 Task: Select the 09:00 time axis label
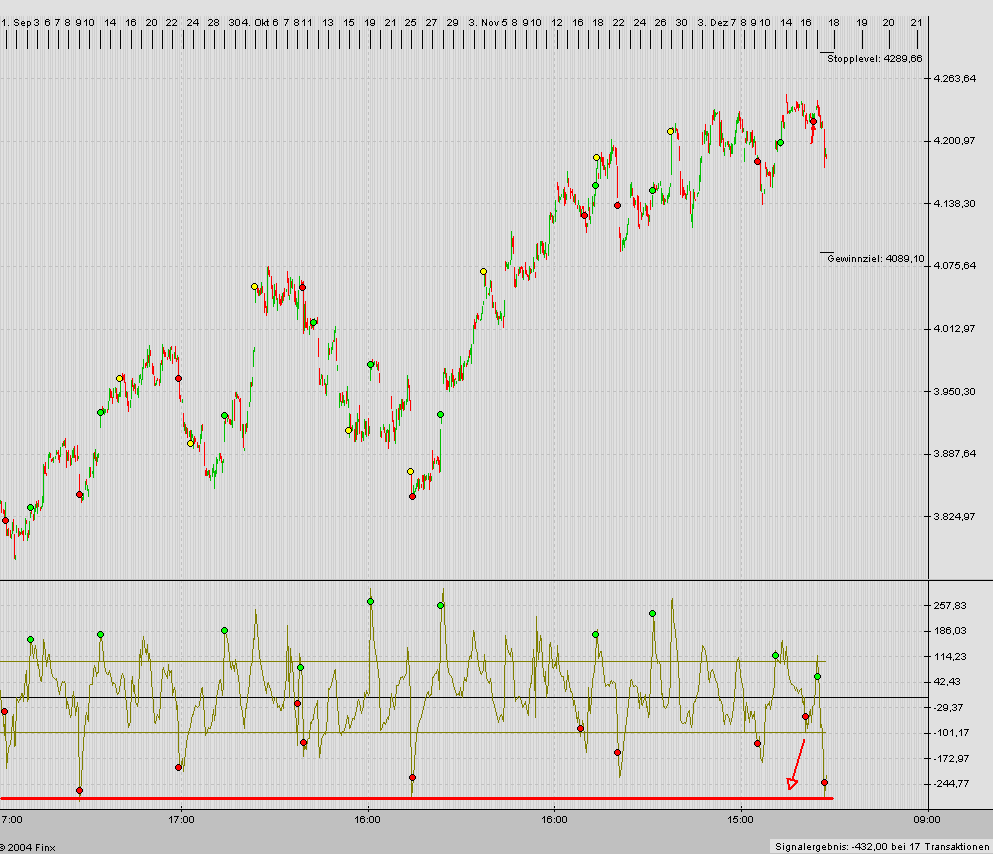point(927,820)
